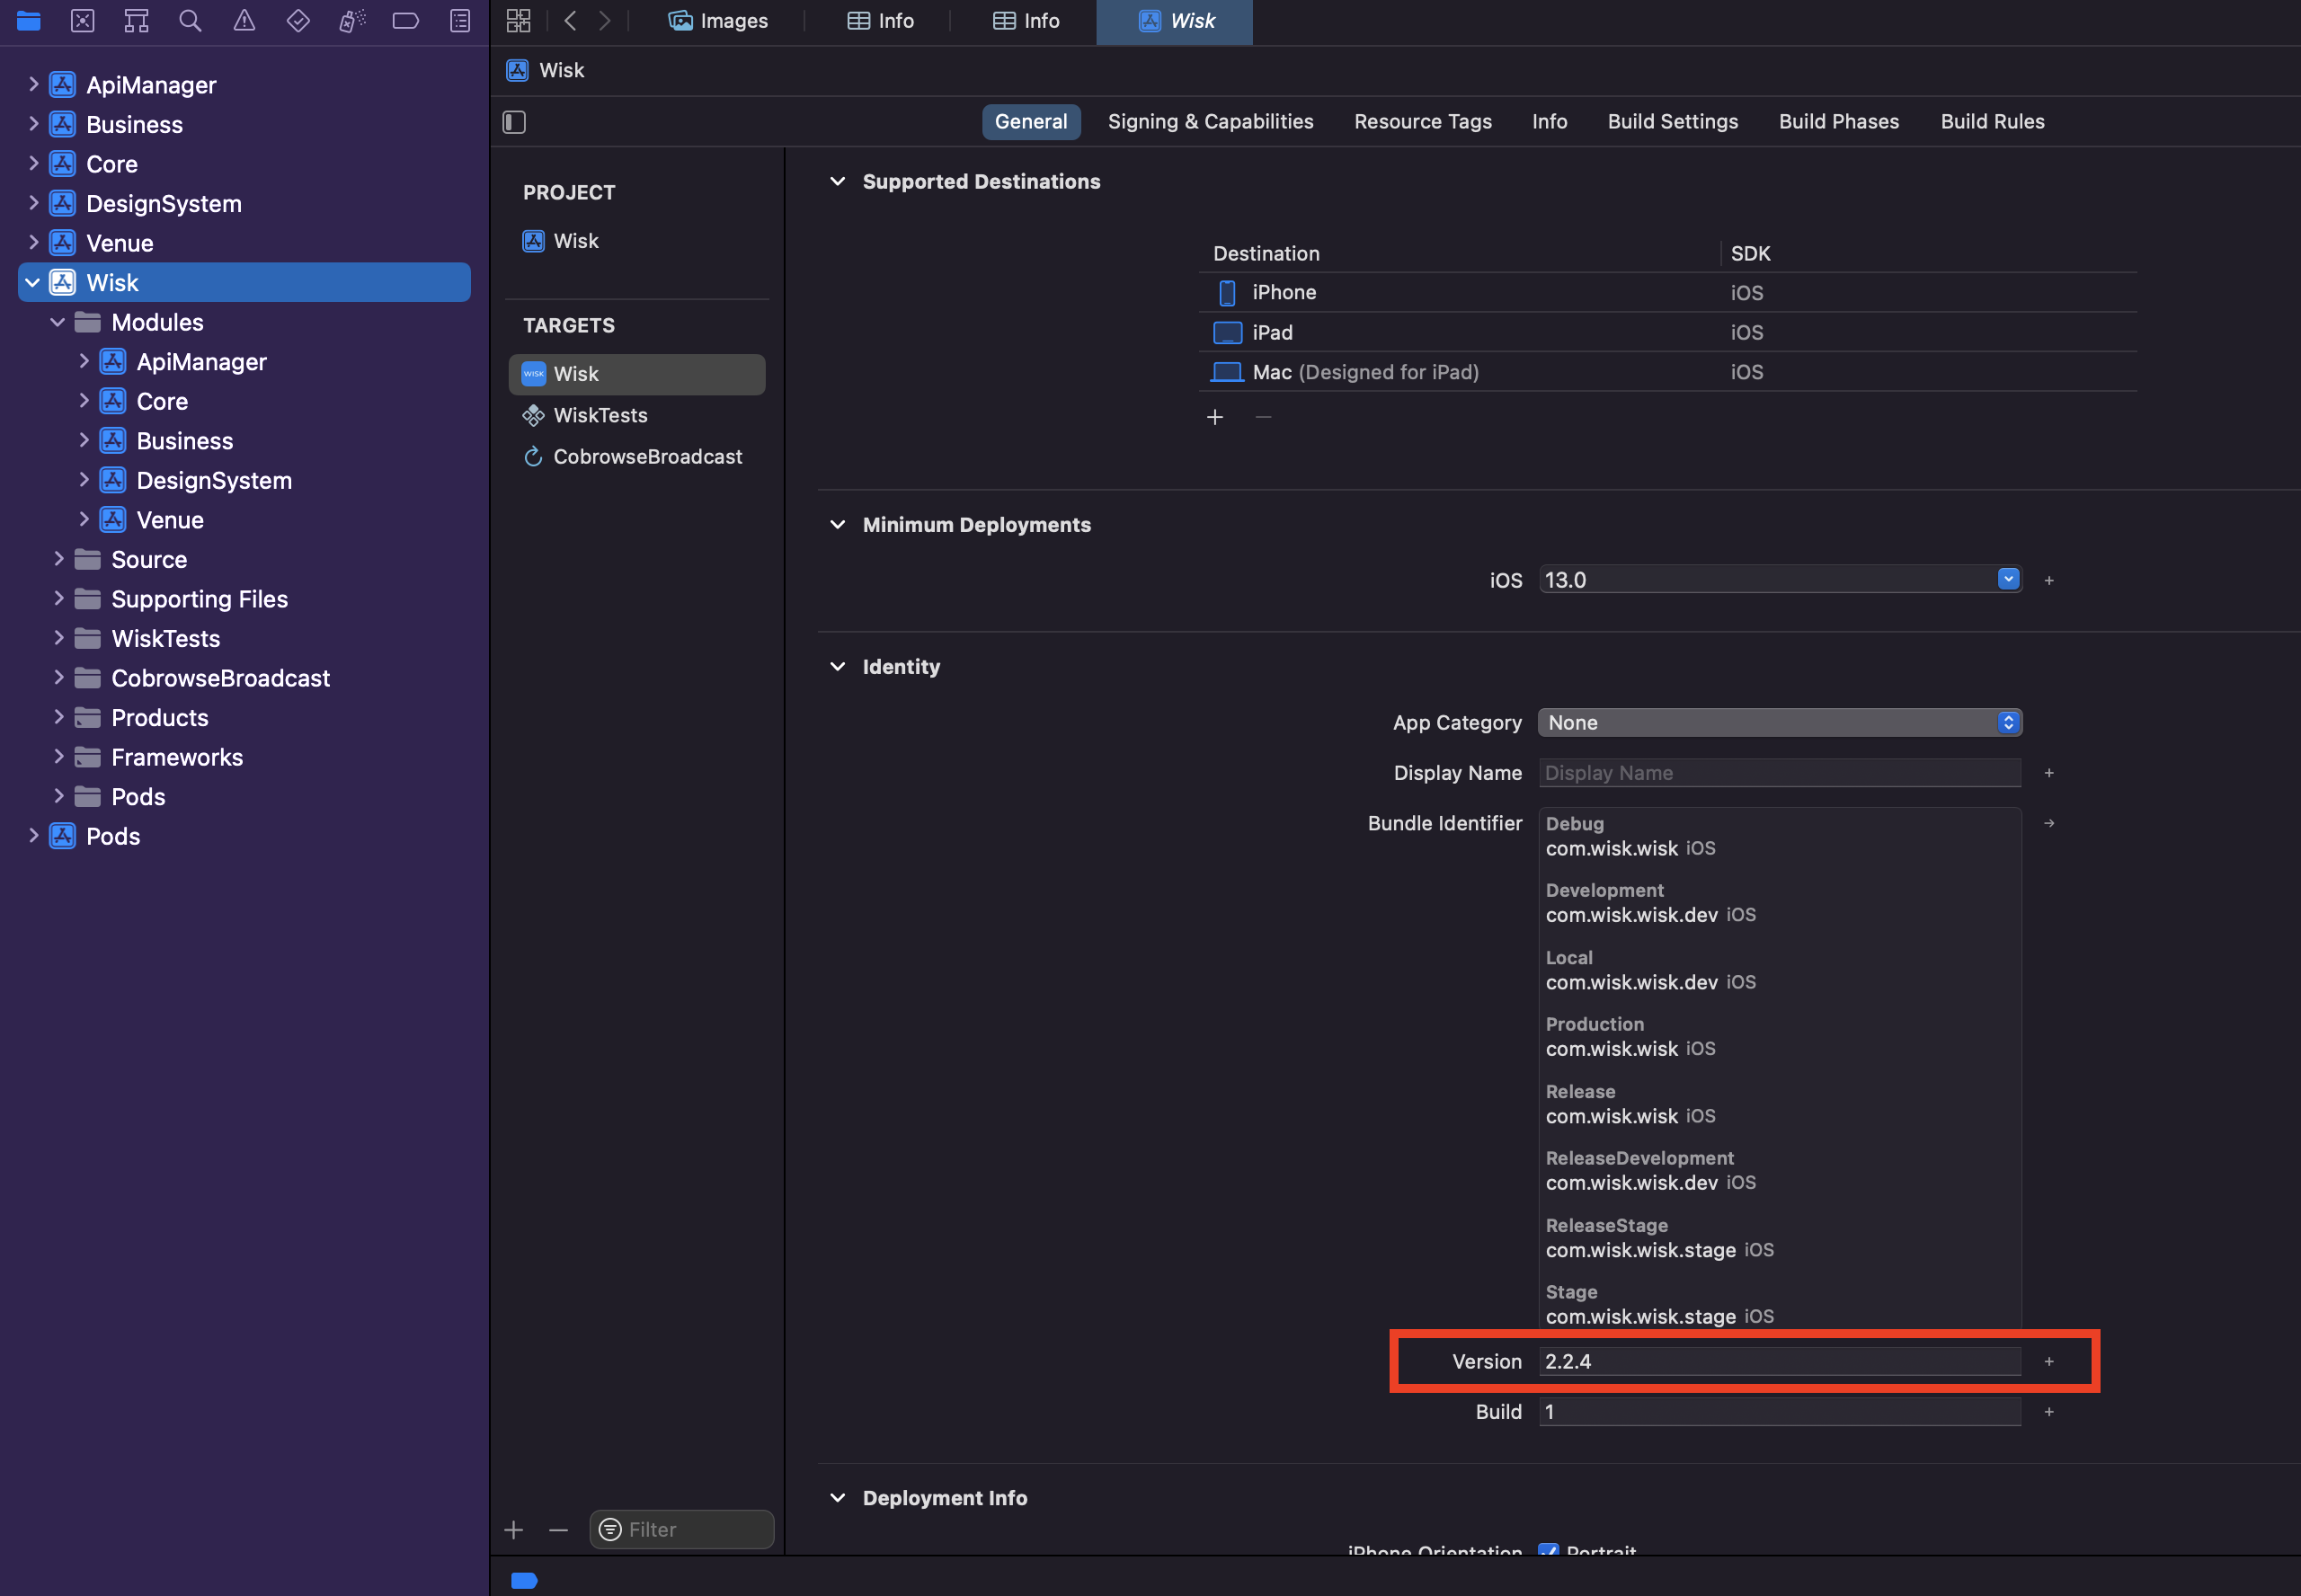Select the iPhone destination row

[x=1667, y=293]
